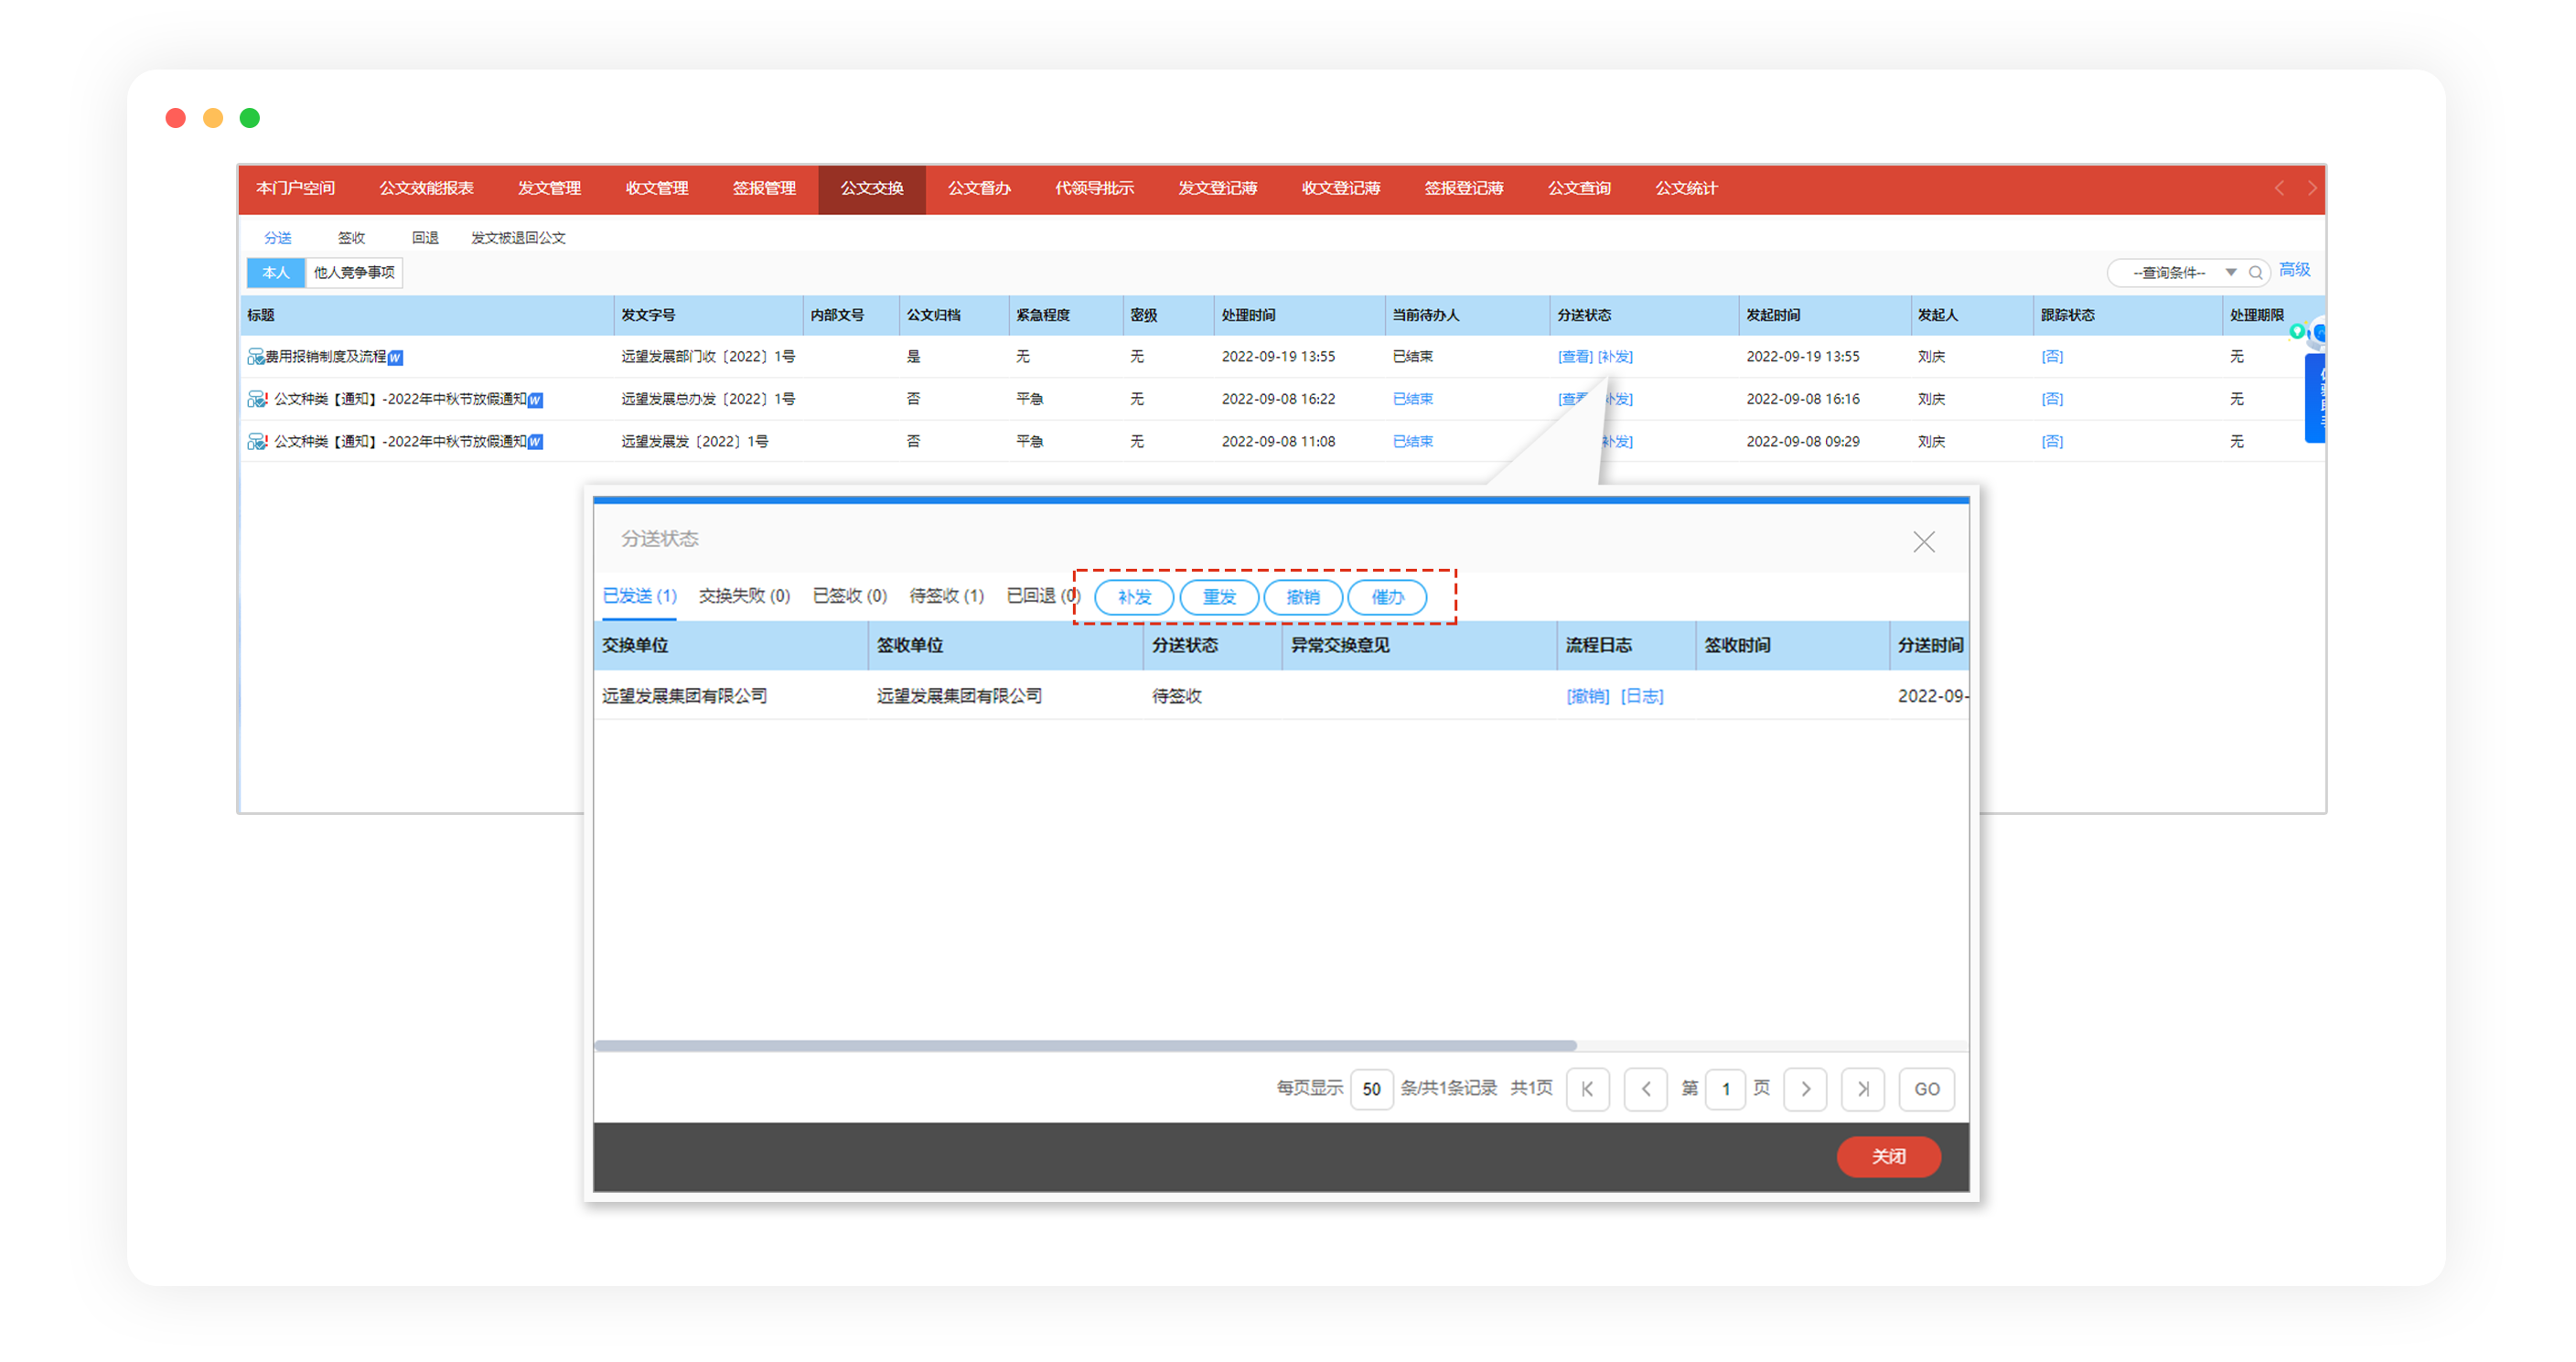Click the search magnifier icon
Image resolution: width=2576 pixels, height=1362 pixels.
2255,272
